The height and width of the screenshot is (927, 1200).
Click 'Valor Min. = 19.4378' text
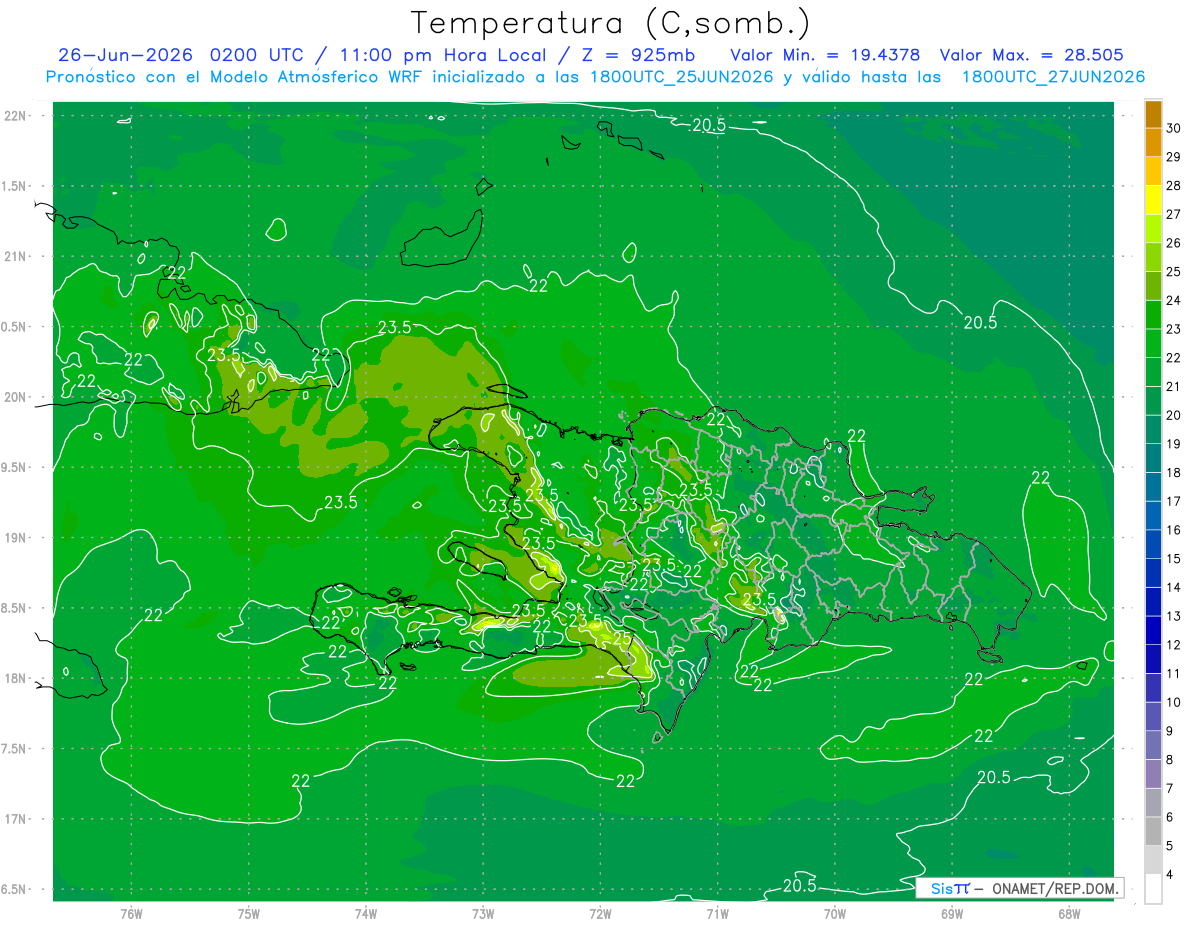[826, 55]
